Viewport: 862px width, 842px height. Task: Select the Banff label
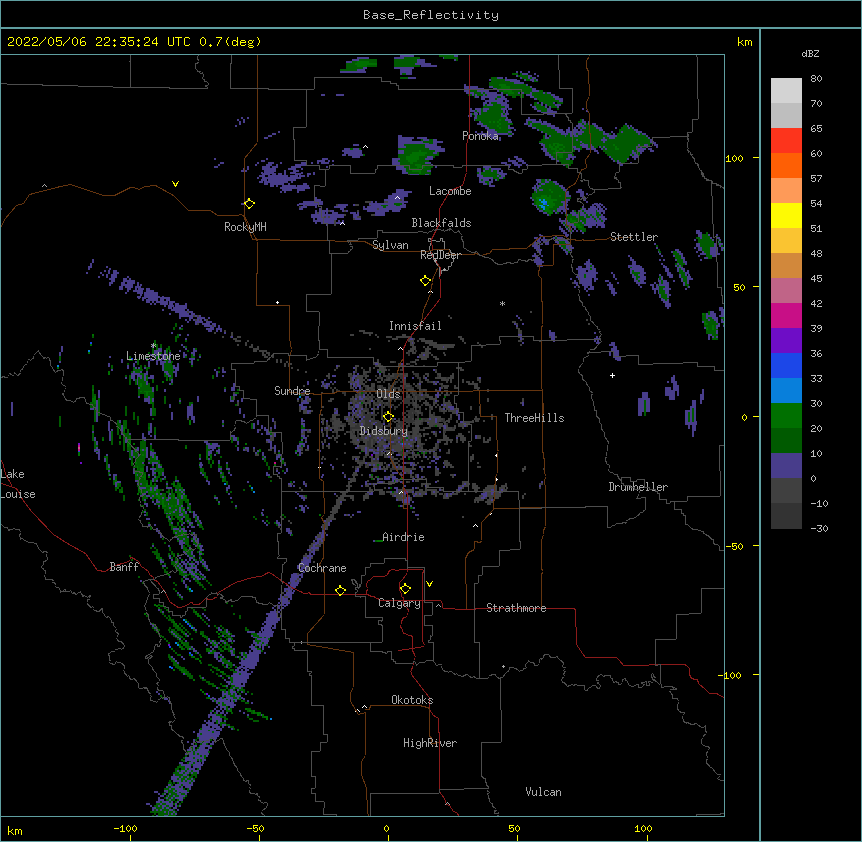124,567
